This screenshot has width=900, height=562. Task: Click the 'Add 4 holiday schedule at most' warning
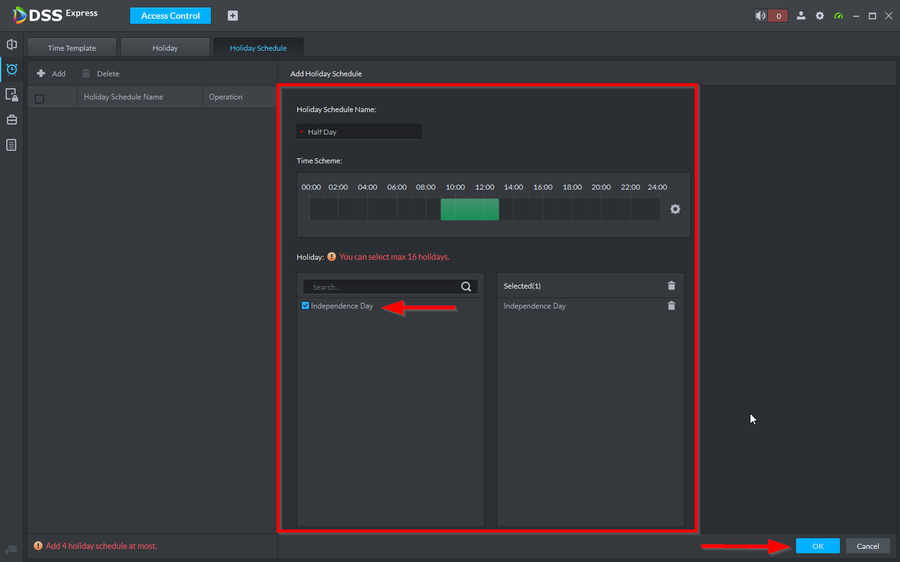[x=95, y=546]
